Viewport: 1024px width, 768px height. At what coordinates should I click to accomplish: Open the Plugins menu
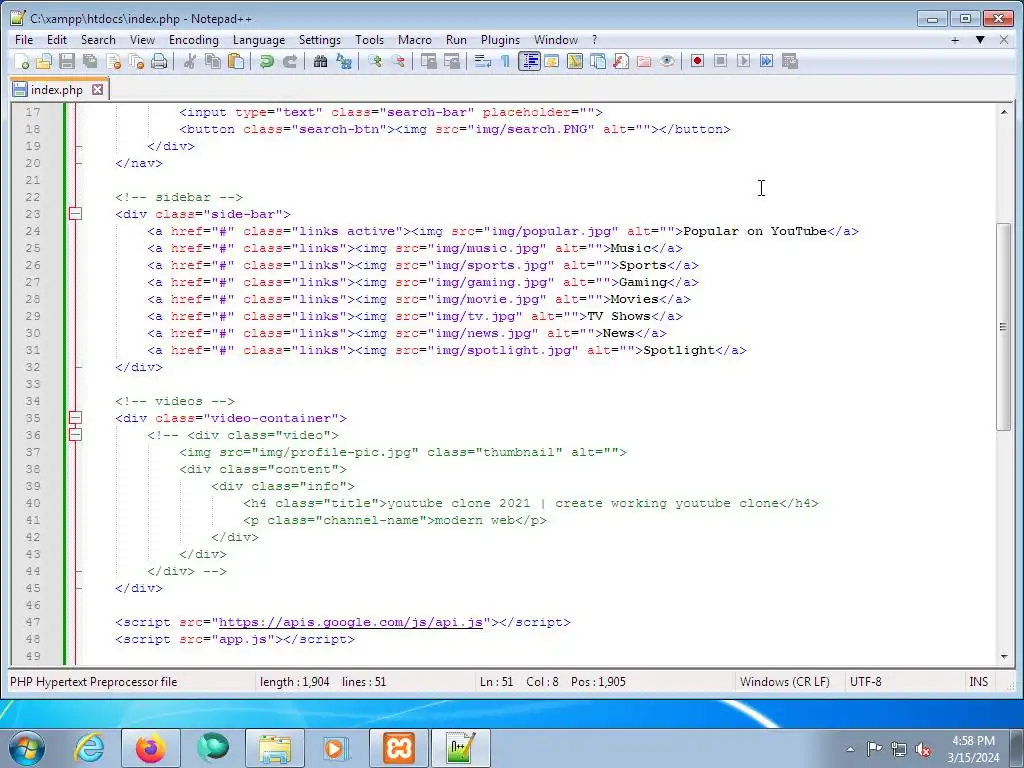pos(500,40)
